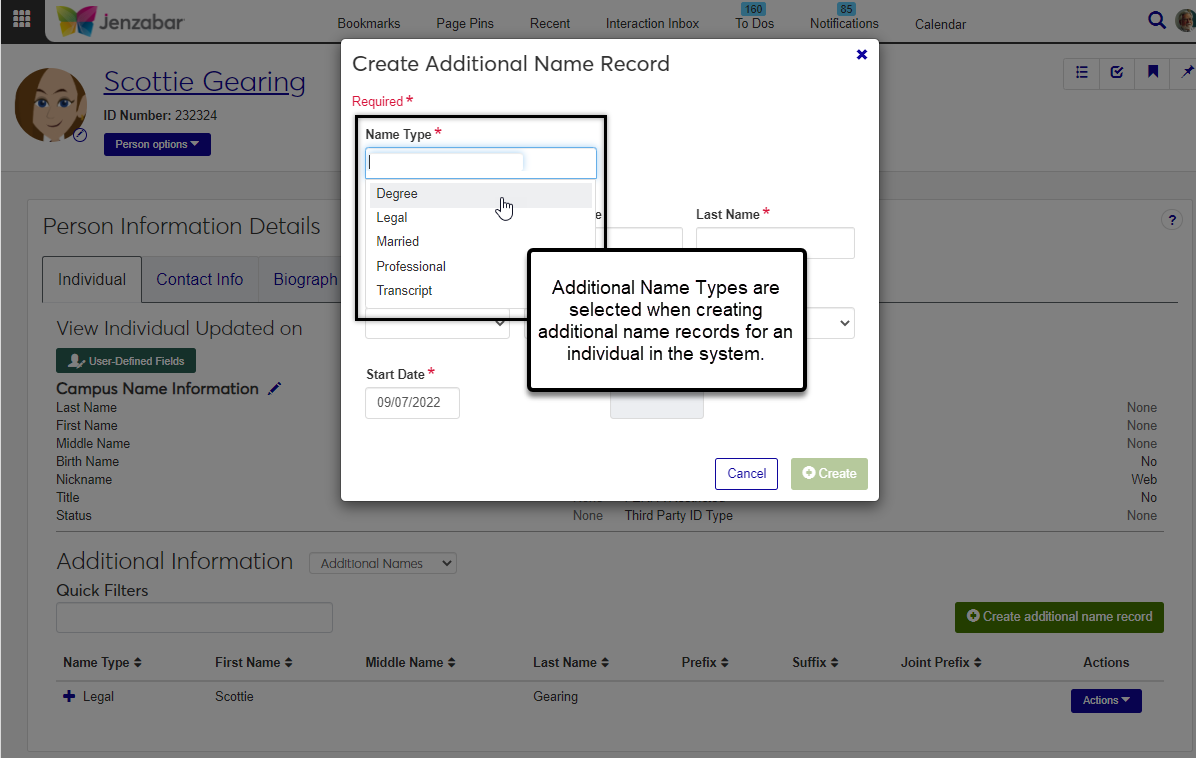Screen dimensions: 1196x758
Task: Choose Married name type option
Action: click(x=397, y=242)
